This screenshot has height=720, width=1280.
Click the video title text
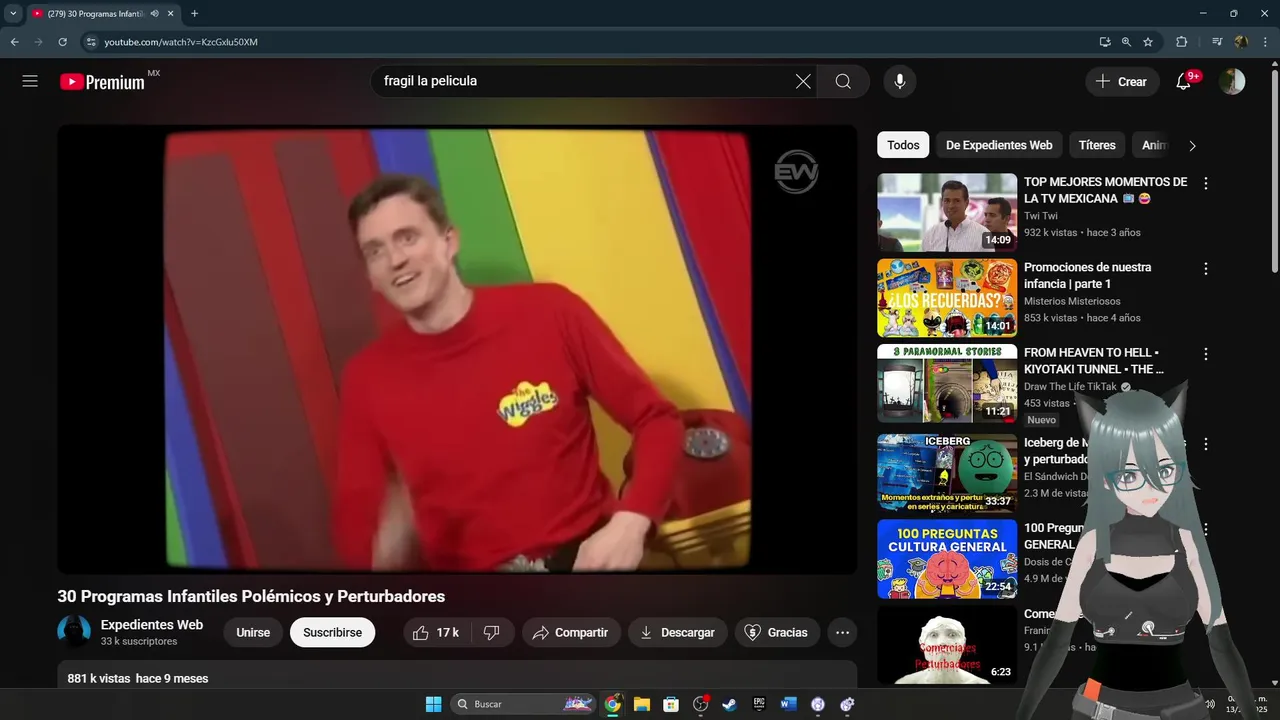point(251,596)
